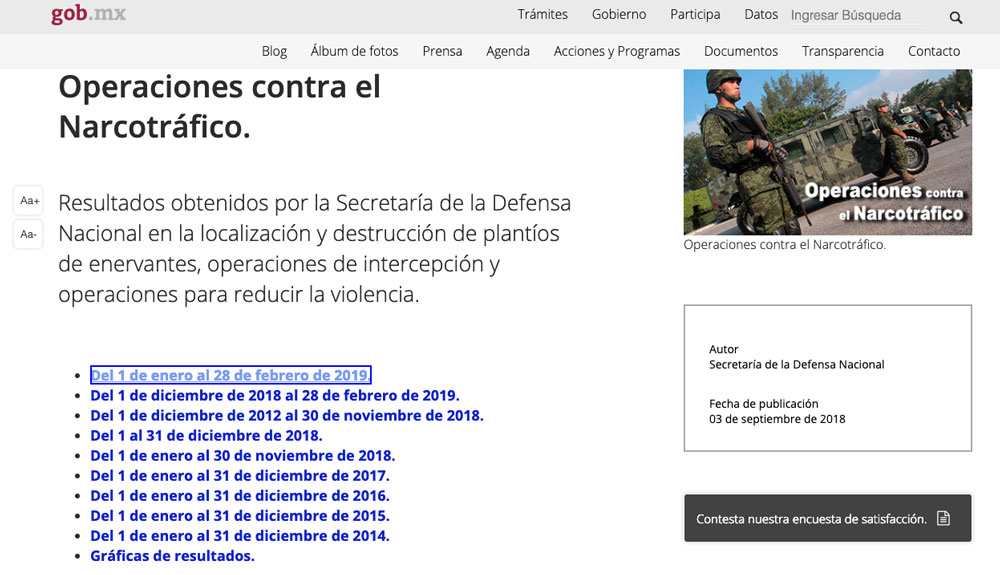Click the Operaciones contra el Narcotráfico soldier image
The width and height of the screenshot is (1000, 575).
point(828,152)
